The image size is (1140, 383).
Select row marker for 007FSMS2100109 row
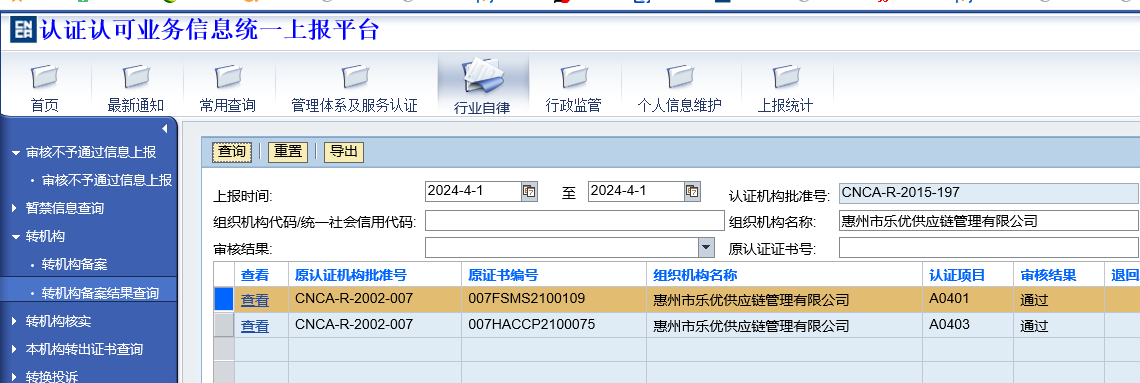pos(224,299)
